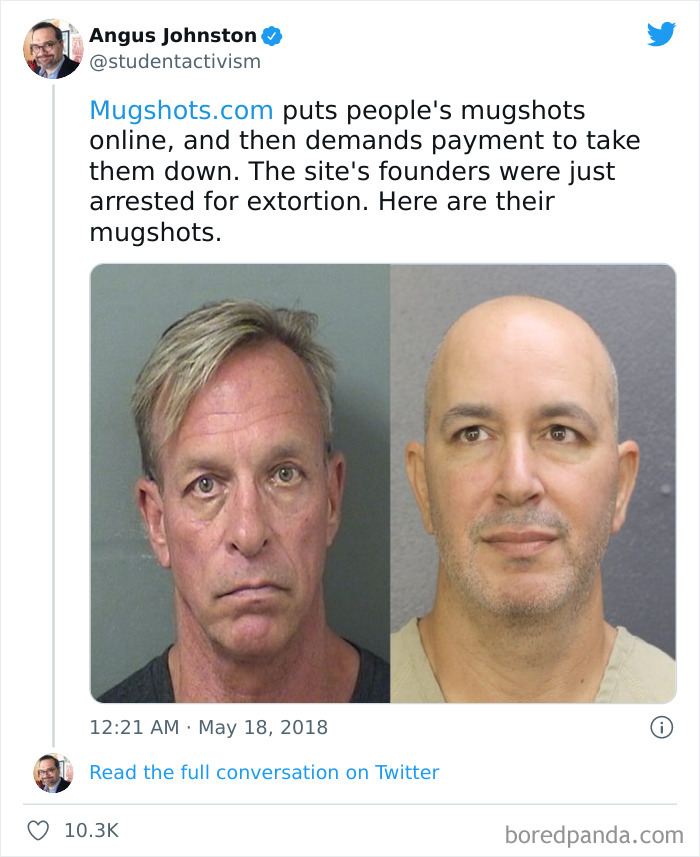Image resolution: width=700 pixels, height=857 pixels.
Task: Open the tweet info icon
Action: (x=661, y=727)
